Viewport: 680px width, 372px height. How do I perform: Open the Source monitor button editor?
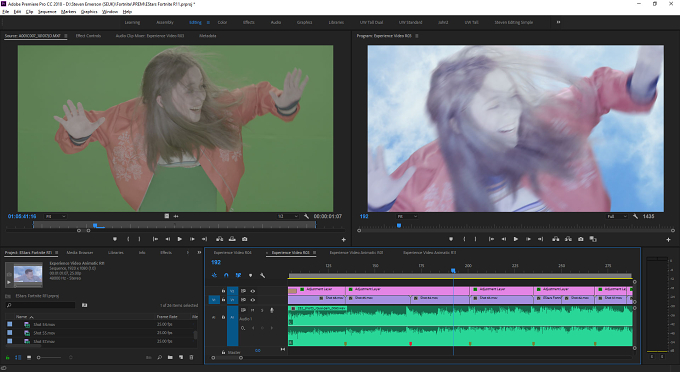pos(343,239)
